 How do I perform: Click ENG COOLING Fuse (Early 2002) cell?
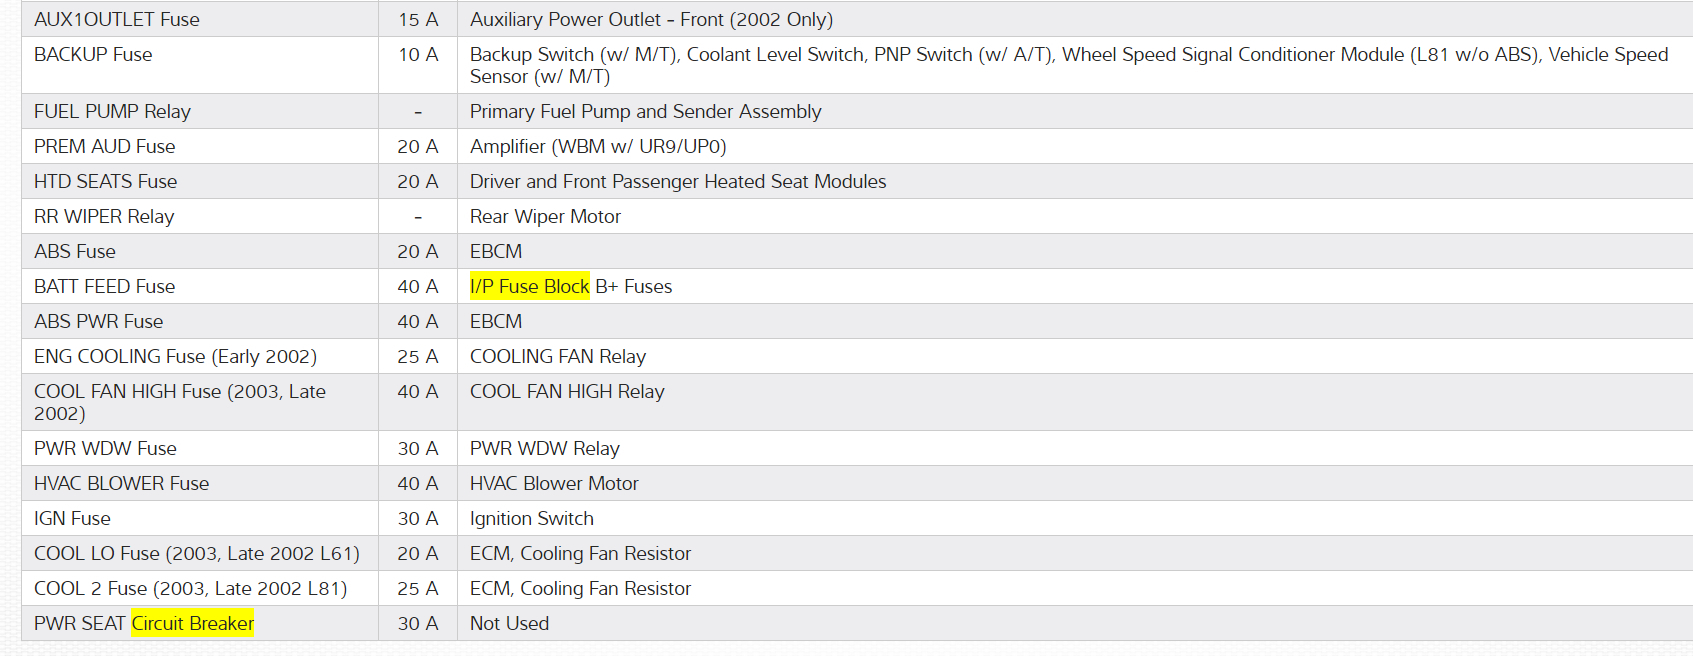175,357
